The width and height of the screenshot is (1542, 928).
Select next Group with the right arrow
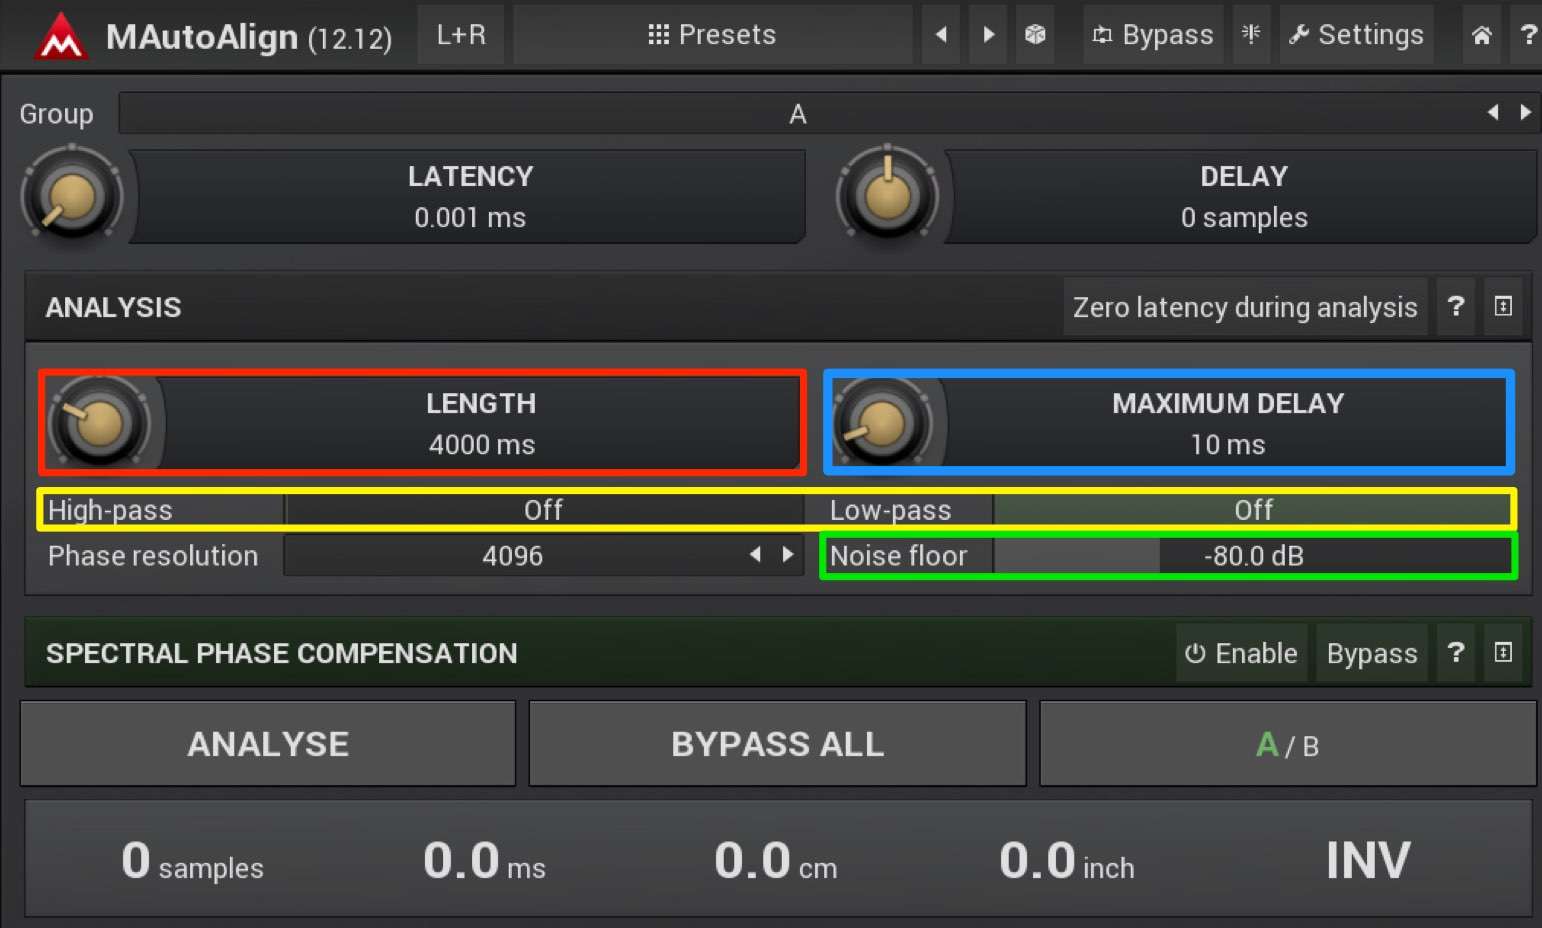tap(1525, 113)
